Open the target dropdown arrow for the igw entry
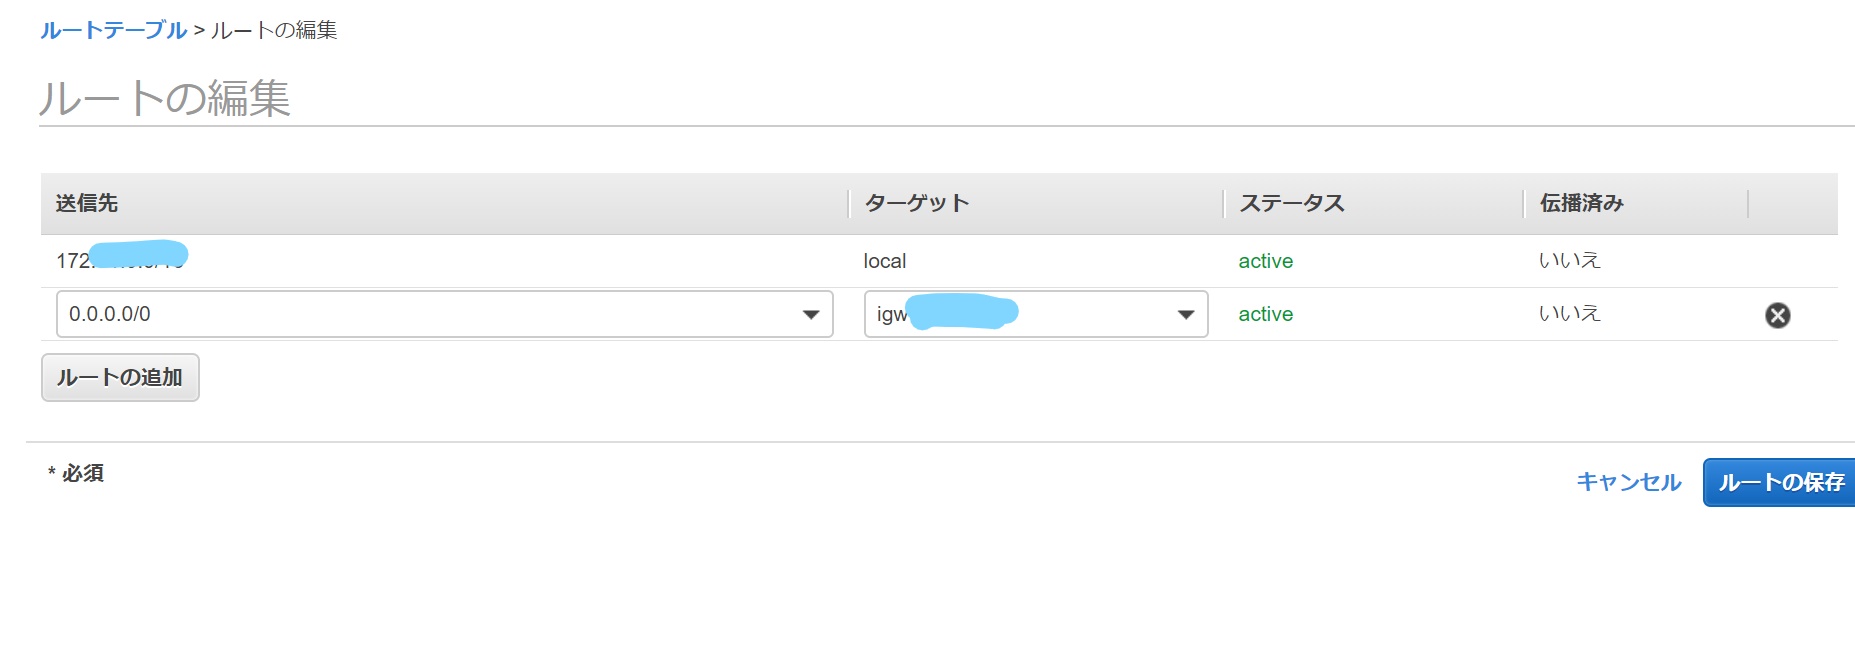The height and width of the screenshot is (648, 1855). [x=1186, y=314]
